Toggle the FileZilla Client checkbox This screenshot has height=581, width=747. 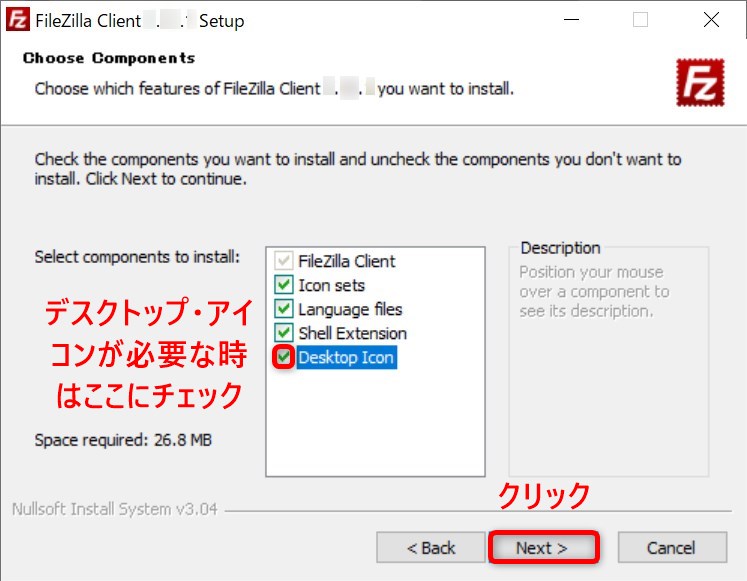pyautogui.click(x=283, y=260)
